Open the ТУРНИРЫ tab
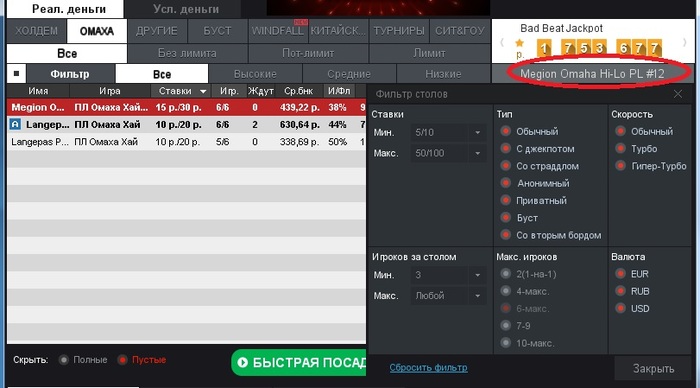Viewport: 700px width, 388px height. [399, 31]
